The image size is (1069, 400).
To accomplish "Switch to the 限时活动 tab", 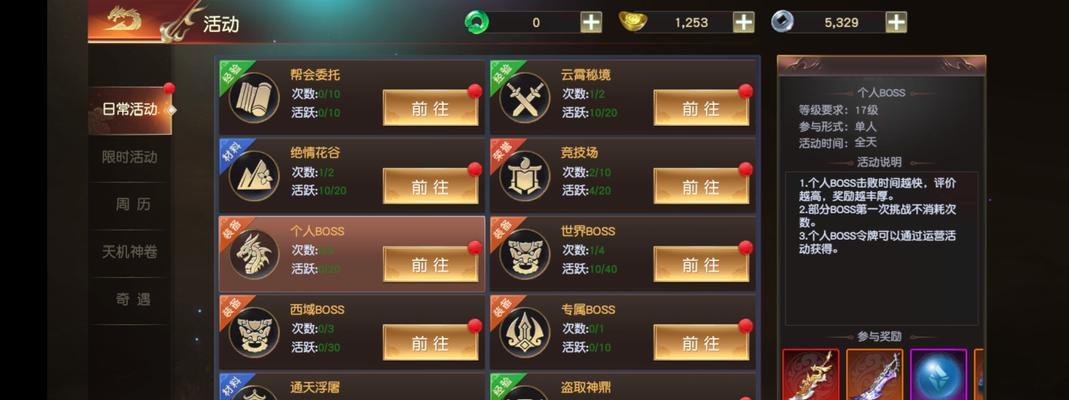I will (x=130, y=157).
